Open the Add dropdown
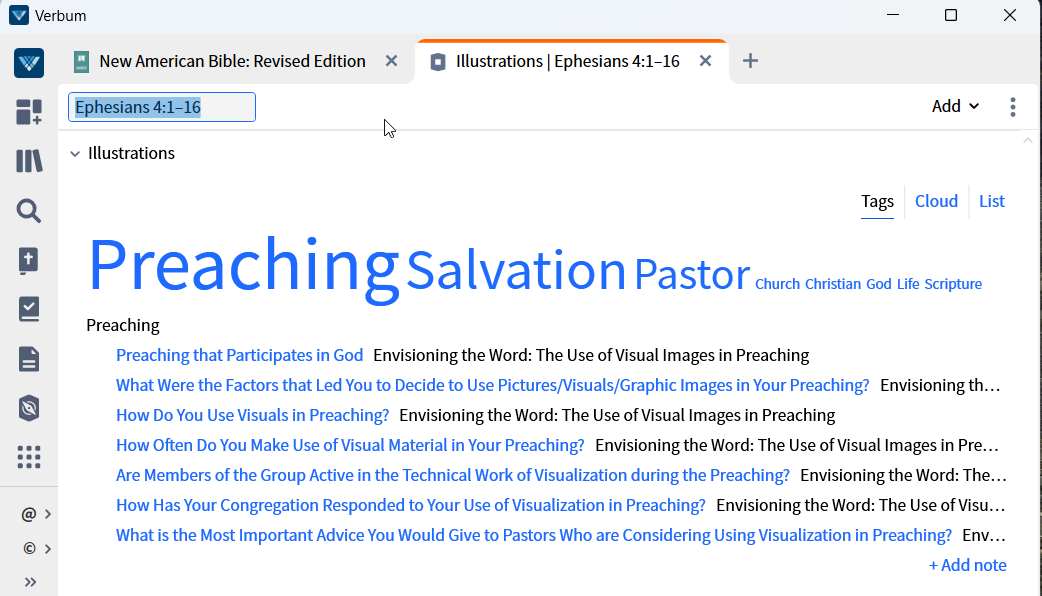Image resolution: width=1042 pixels, height=596 pixels. [955, 106]
